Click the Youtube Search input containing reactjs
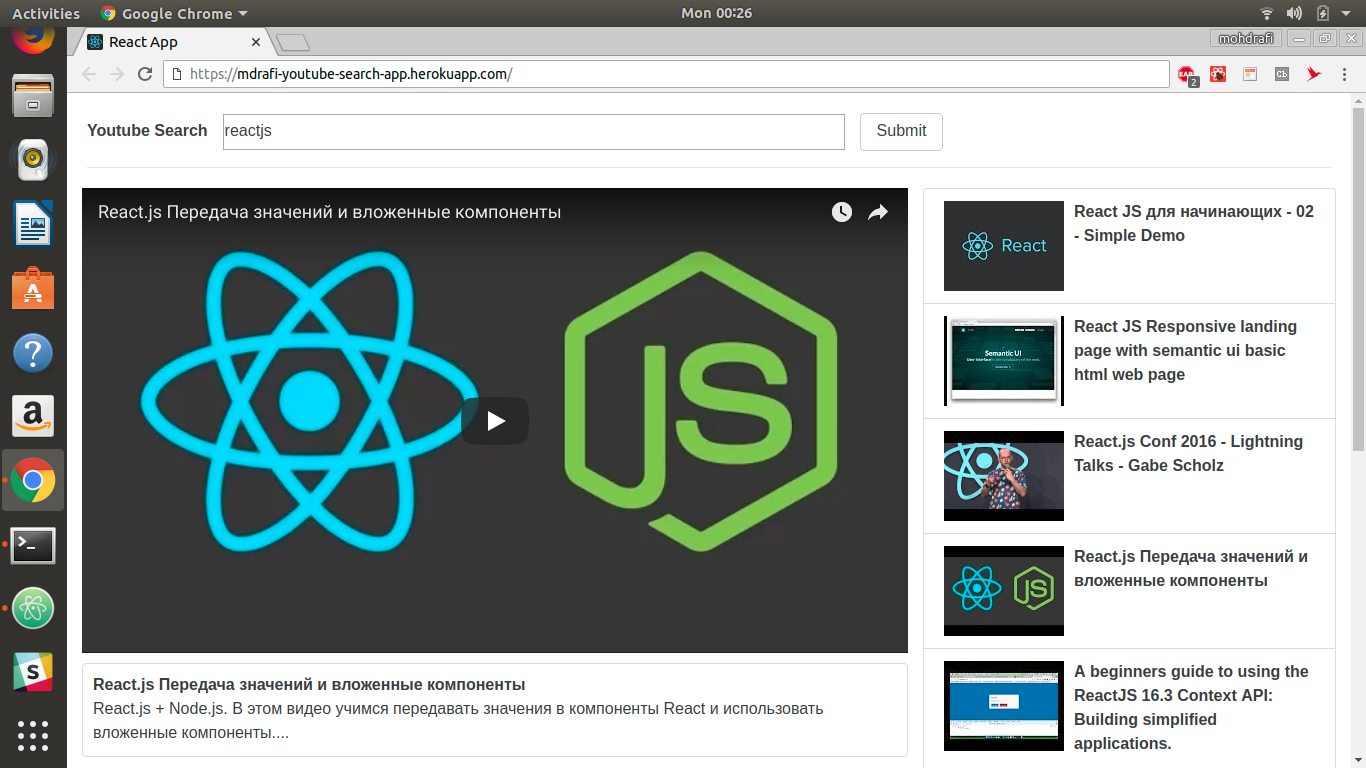This screenshot has width=1366, height=768. 534,131
